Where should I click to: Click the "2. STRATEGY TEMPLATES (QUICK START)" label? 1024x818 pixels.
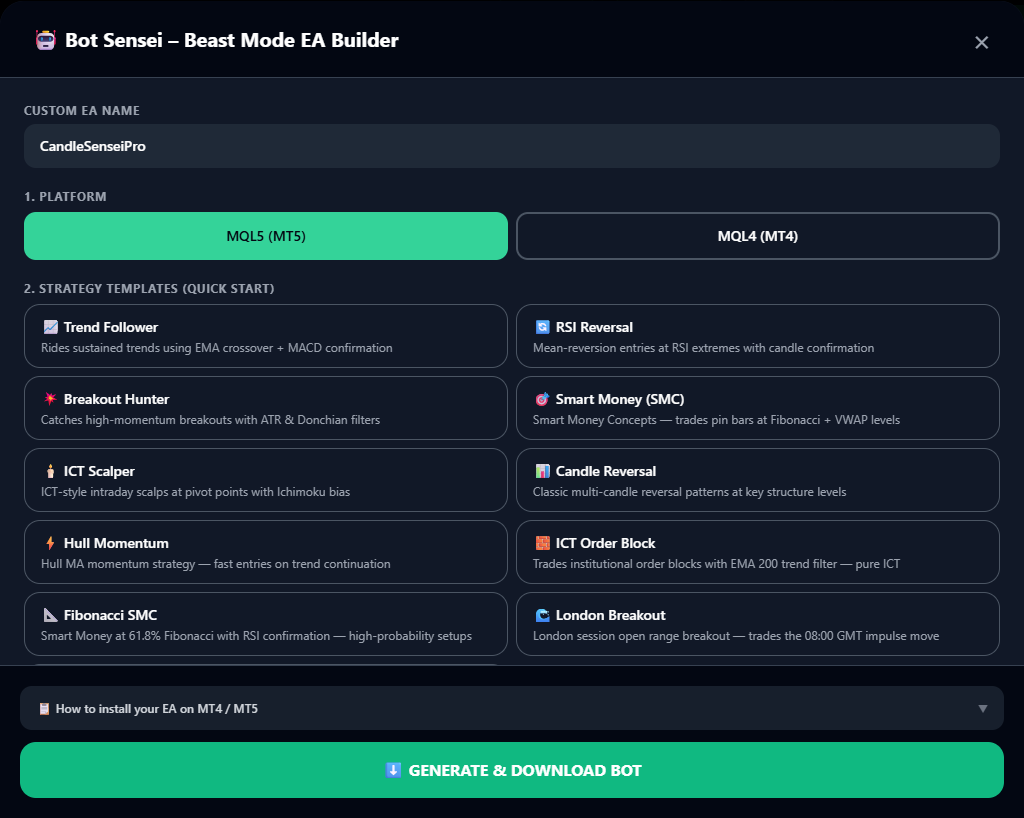coord(149,289)
